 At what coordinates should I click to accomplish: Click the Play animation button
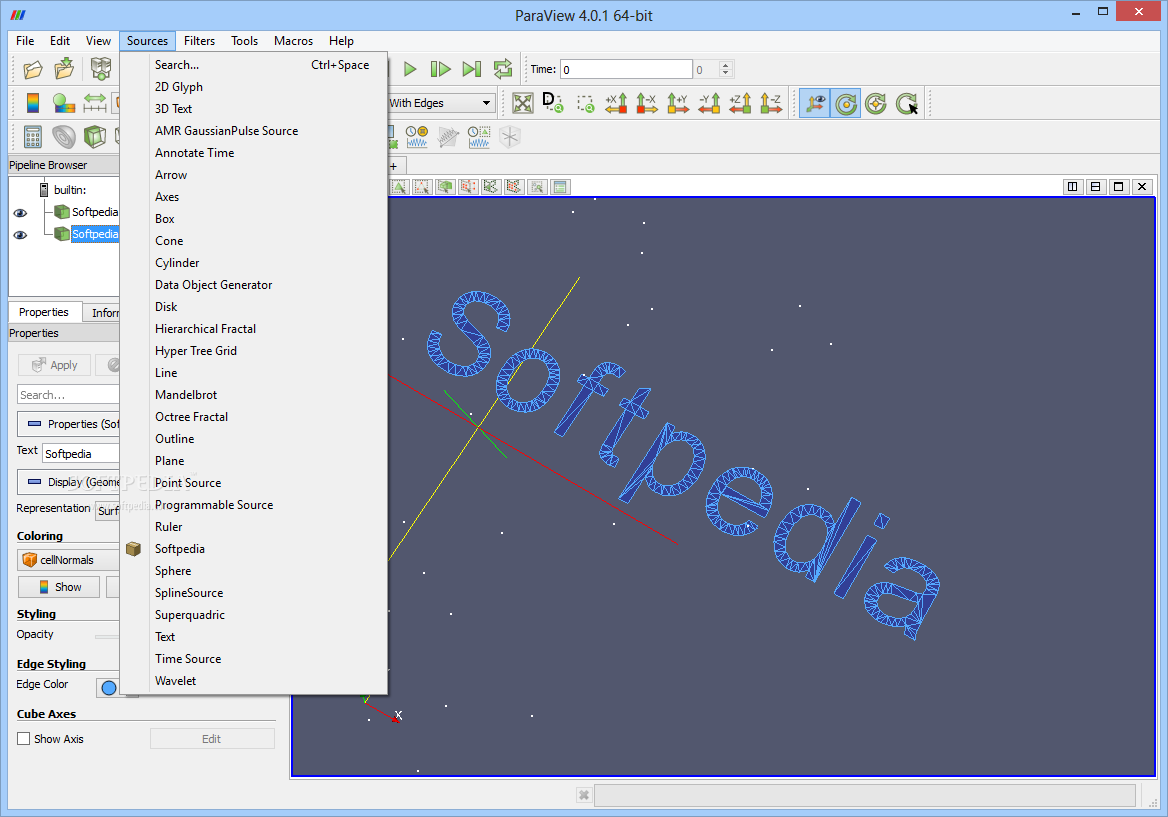pyautogui.click(x=410, y=69)
